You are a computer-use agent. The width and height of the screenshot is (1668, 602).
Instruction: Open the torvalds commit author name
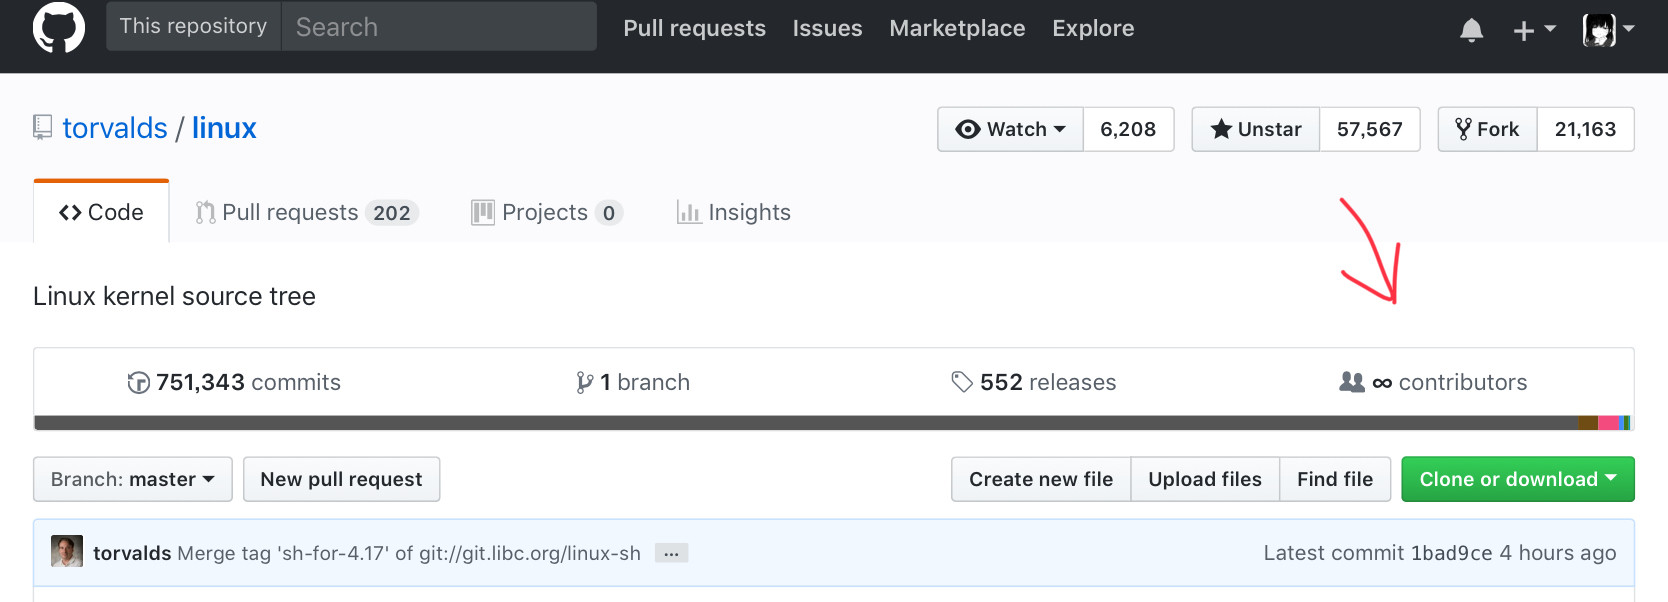[x=132, y=553]
